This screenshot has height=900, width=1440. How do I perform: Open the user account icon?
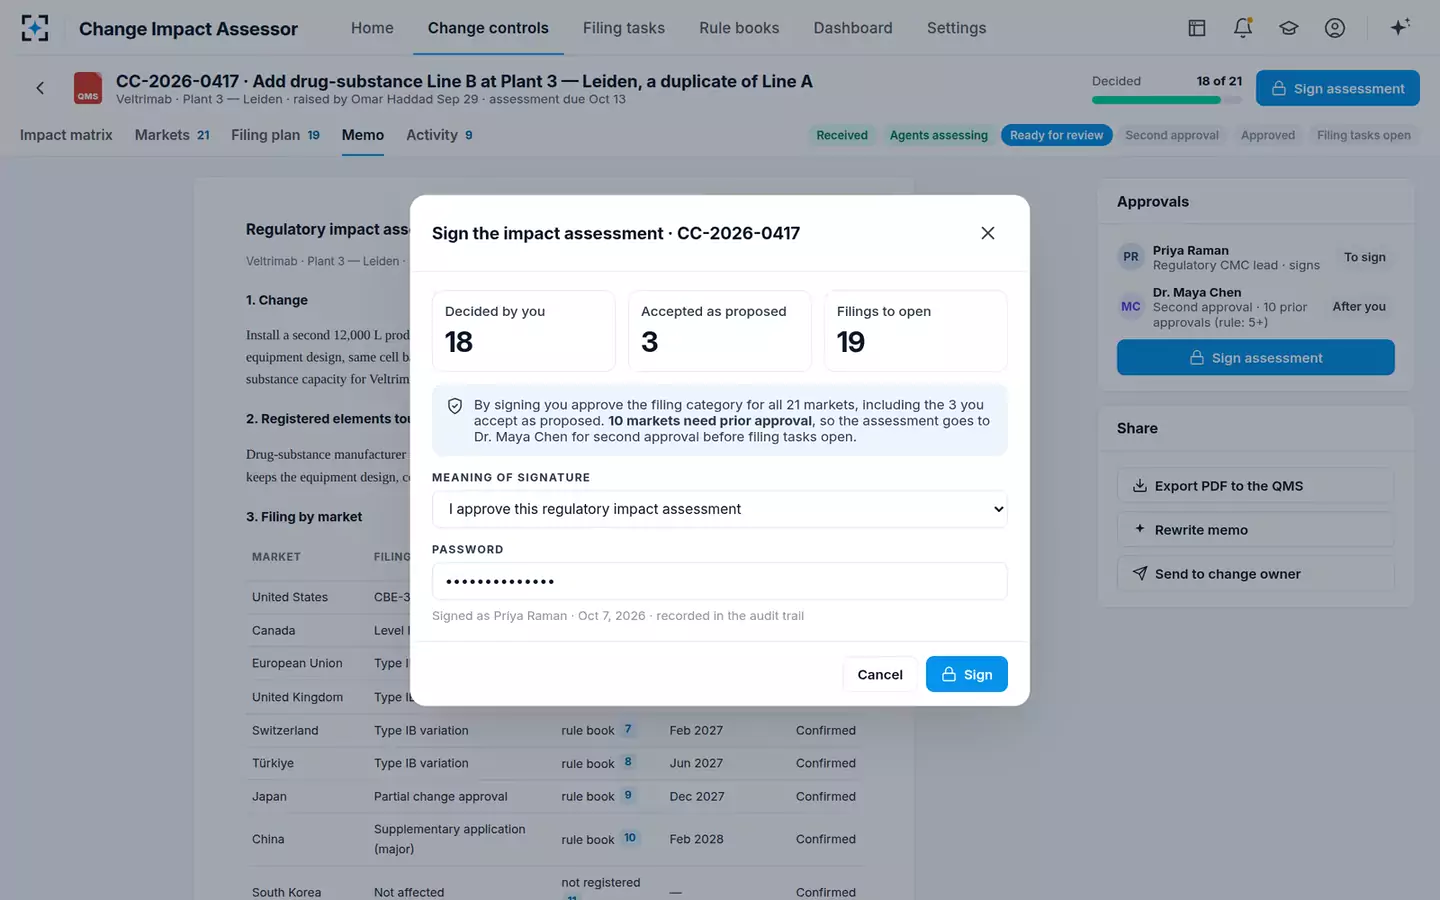coord(1335,28)
